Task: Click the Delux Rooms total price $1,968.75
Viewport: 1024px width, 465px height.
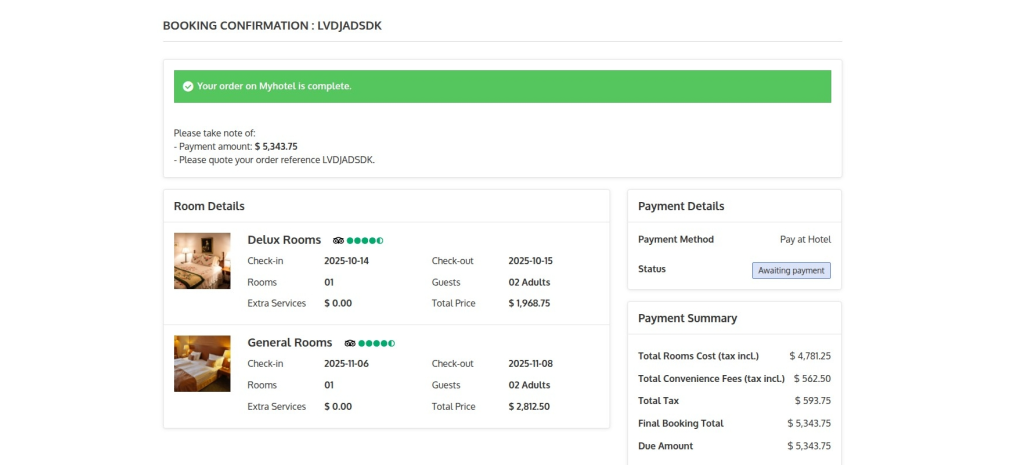Action: point(529,303)
